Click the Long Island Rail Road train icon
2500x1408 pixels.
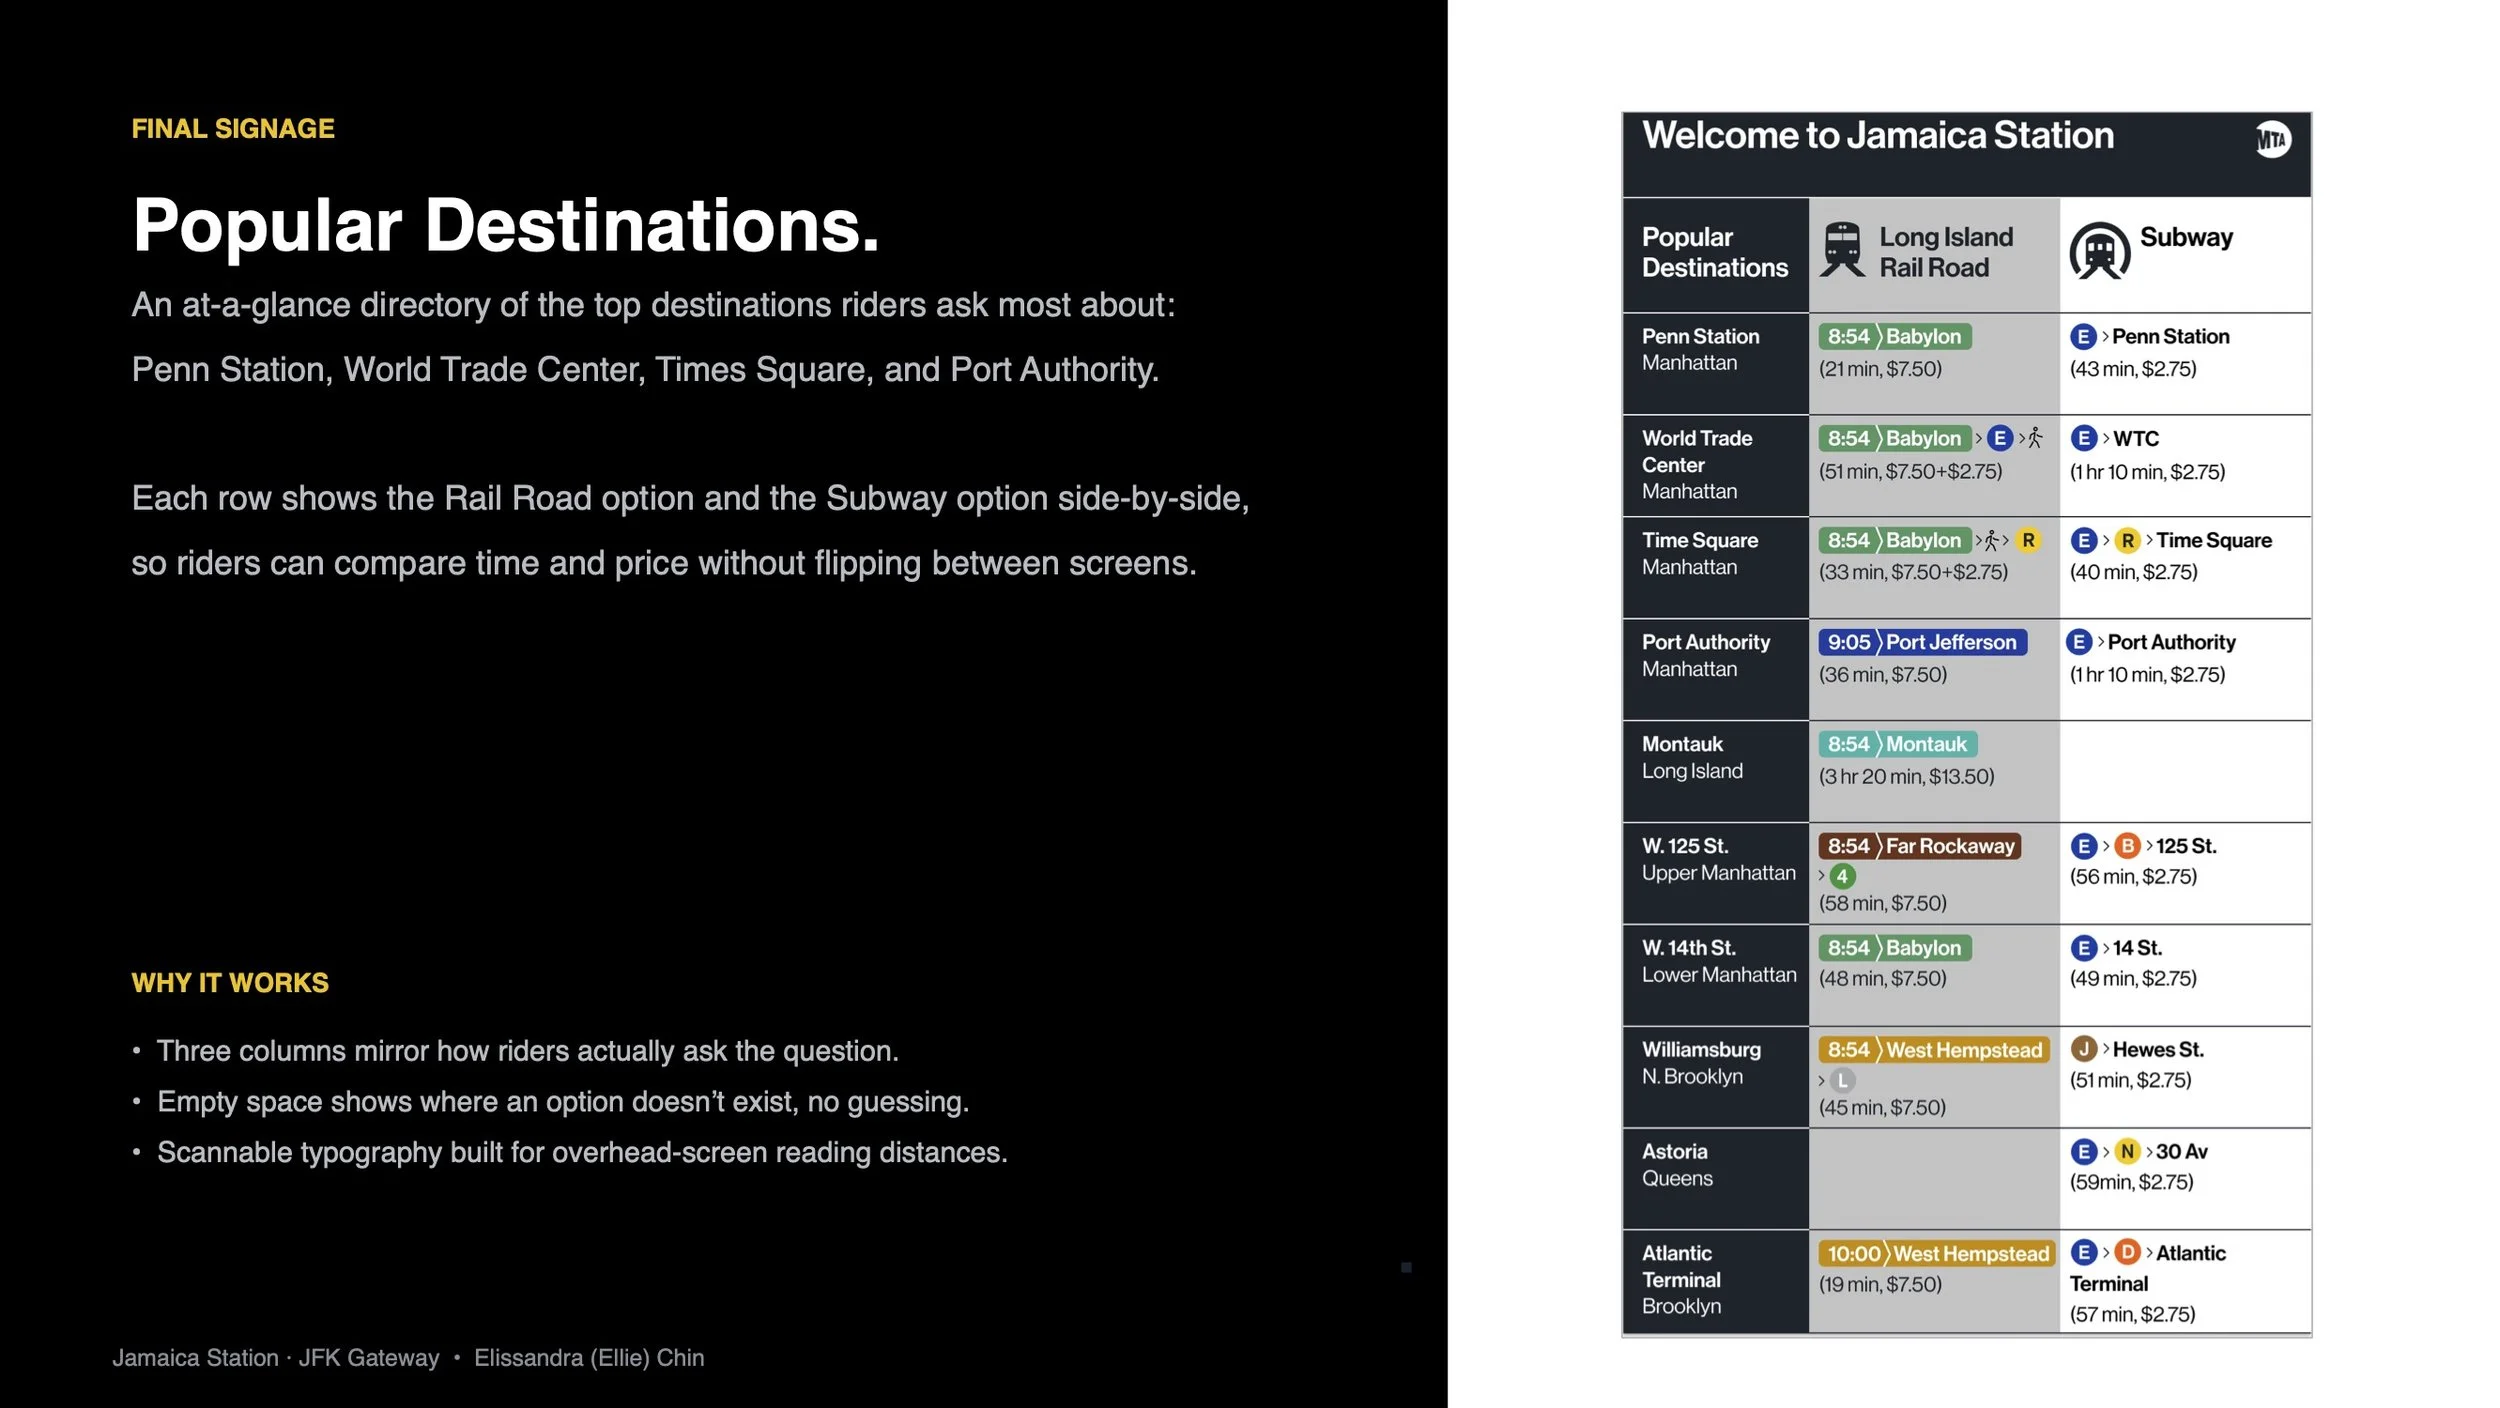pyautogui.click(x=1842, y=250)
